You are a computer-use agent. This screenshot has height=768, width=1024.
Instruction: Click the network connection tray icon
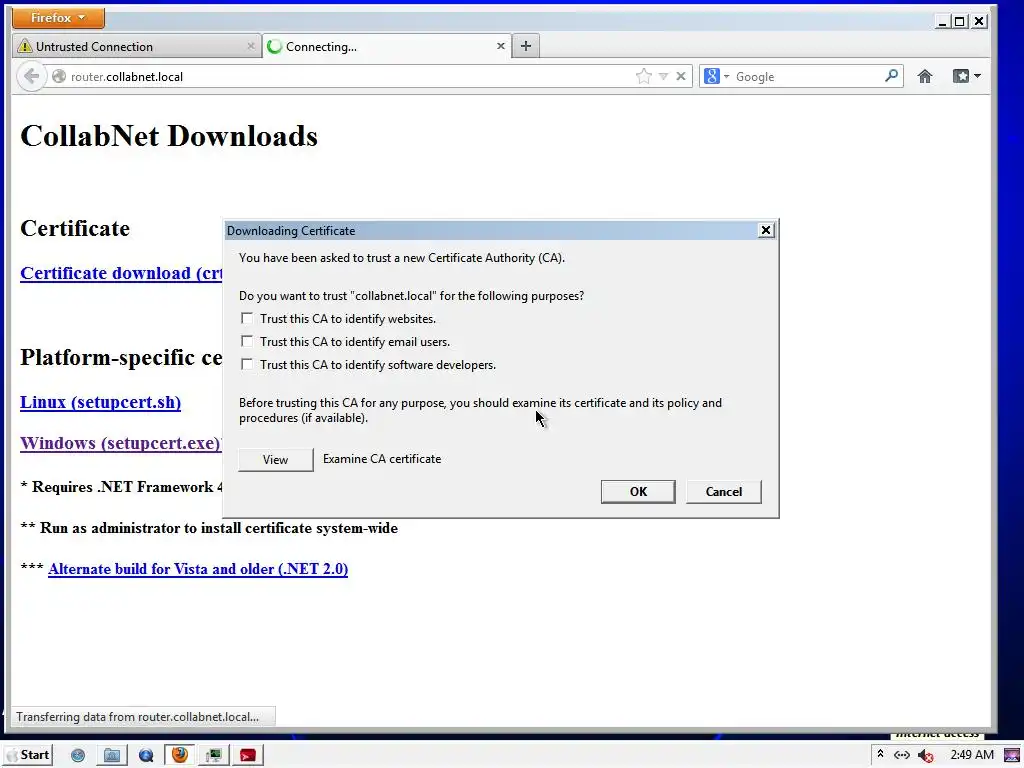[x=902, y=755]
